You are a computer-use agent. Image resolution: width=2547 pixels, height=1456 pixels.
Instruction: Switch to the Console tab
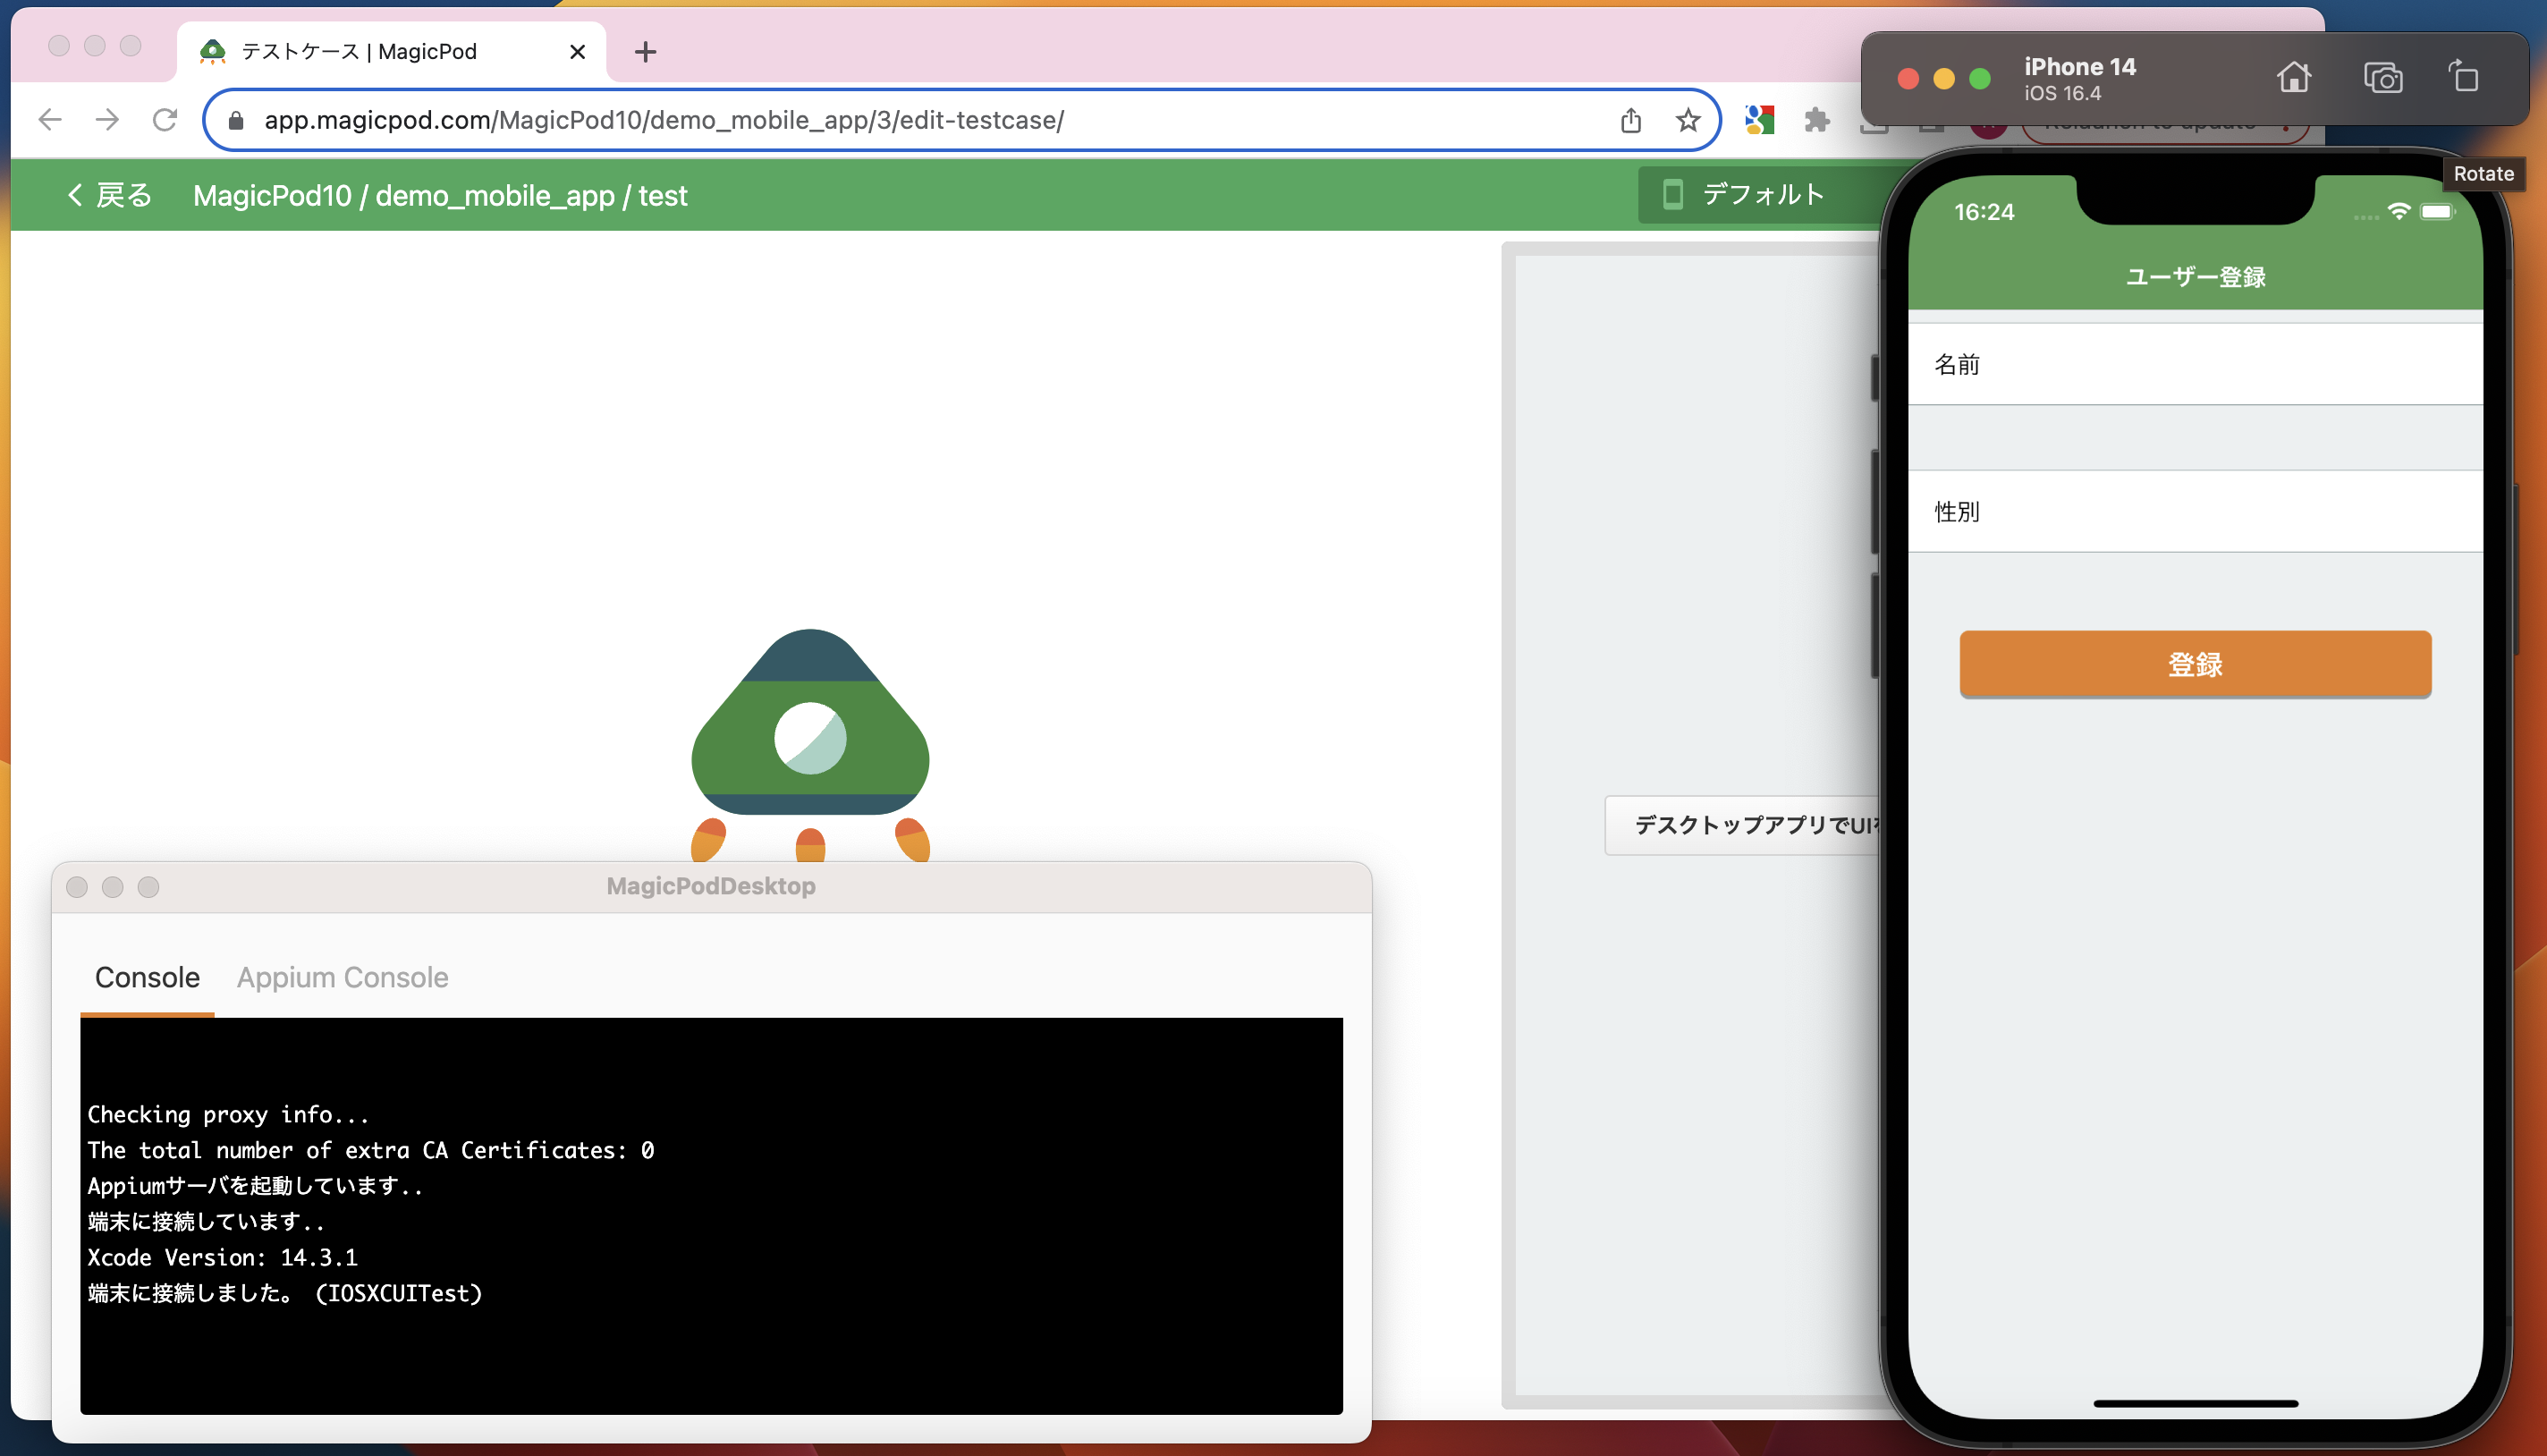click(x=147, y=977)
